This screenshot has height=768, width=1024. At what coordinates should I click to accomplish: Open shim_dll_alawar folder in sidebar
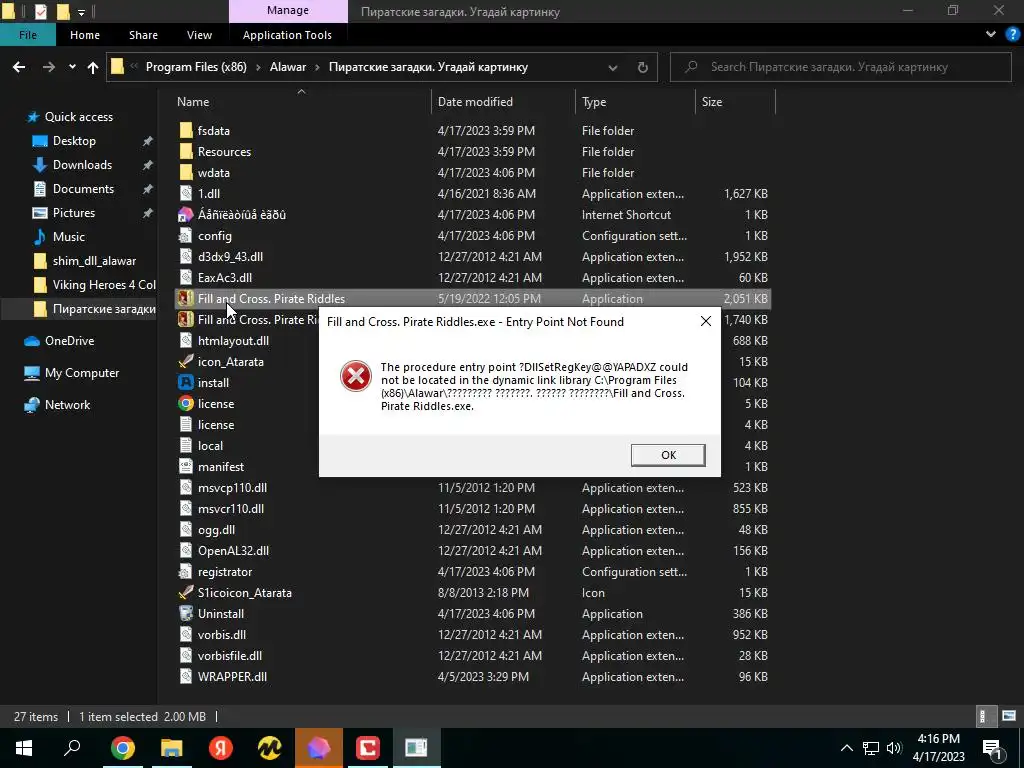94,261
